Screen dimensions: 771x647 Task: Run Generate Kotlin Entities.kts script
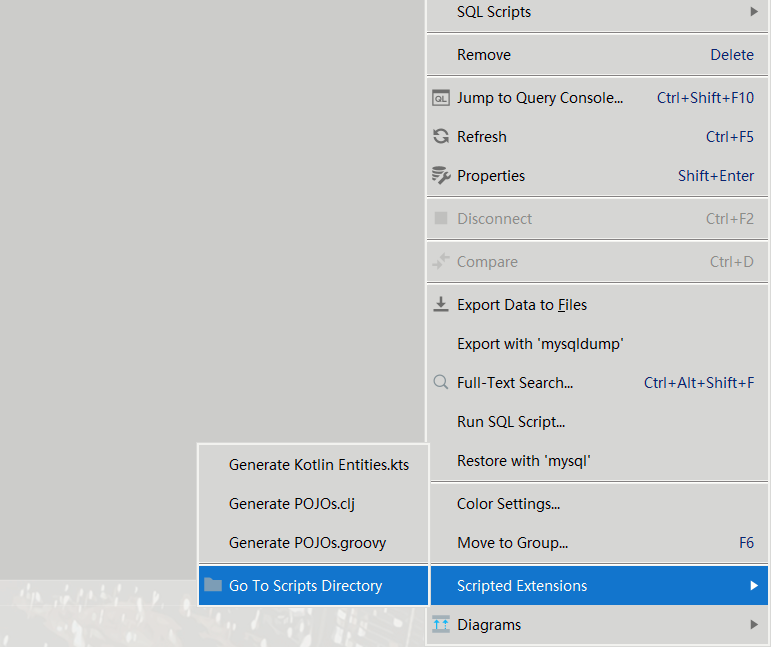point(318,465)
